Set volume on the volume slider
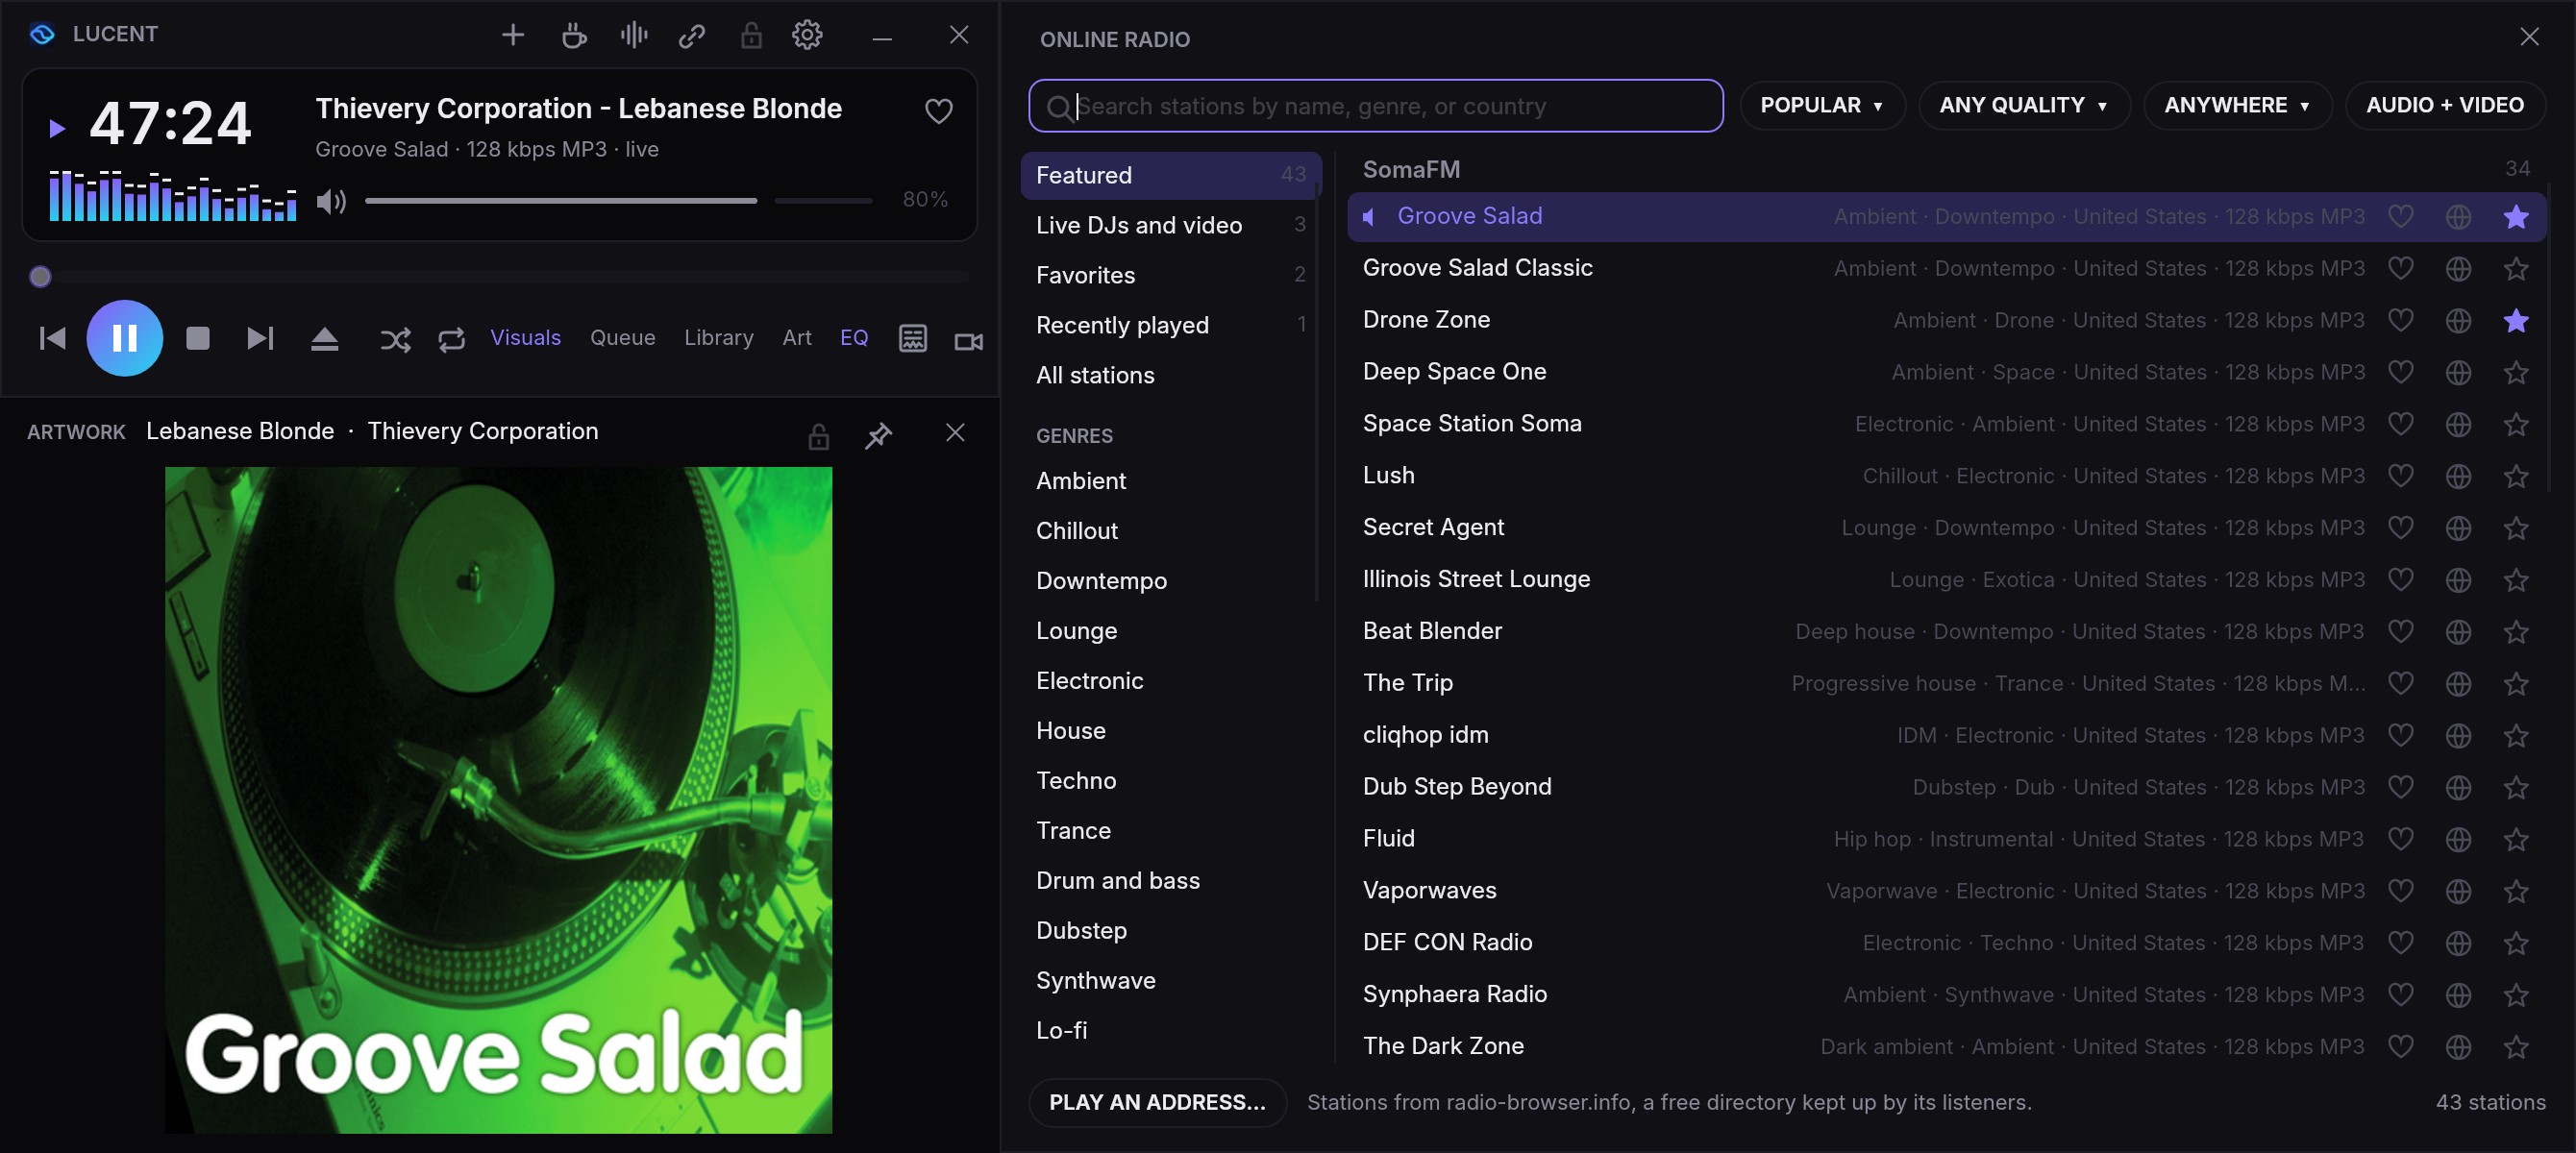Image resolution: width=2576 pixels, height=1153 pixels. [x=618, y=201]
